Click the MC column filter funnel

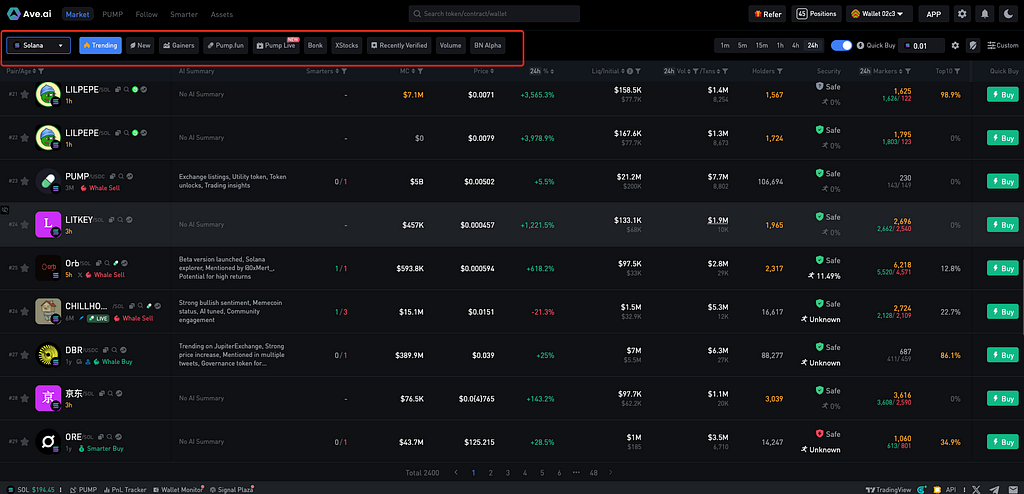(420, 71)
